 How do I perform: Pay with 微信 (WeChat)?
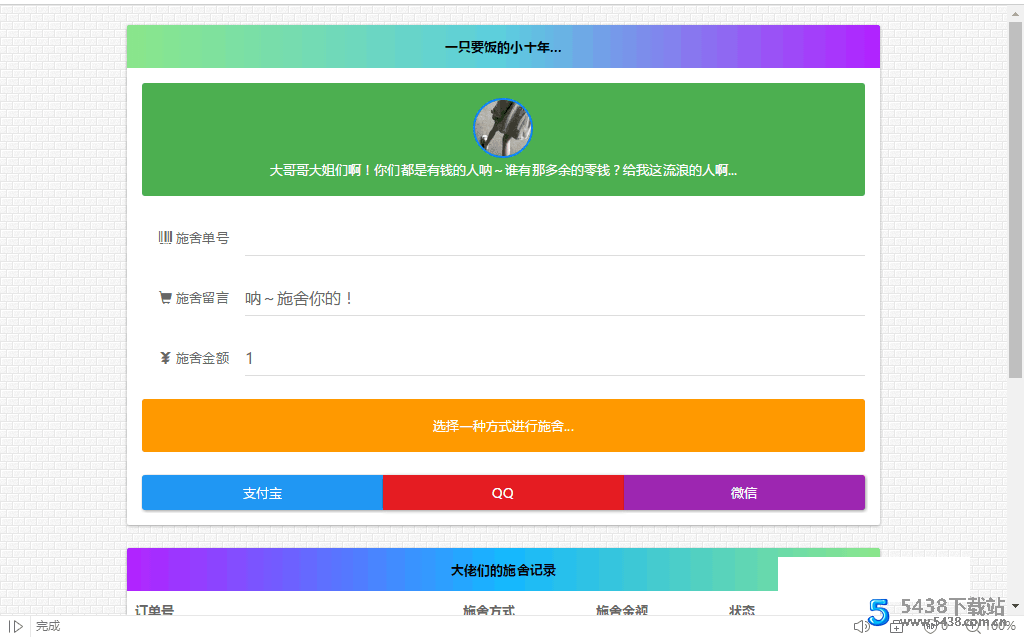coord(744,492)
